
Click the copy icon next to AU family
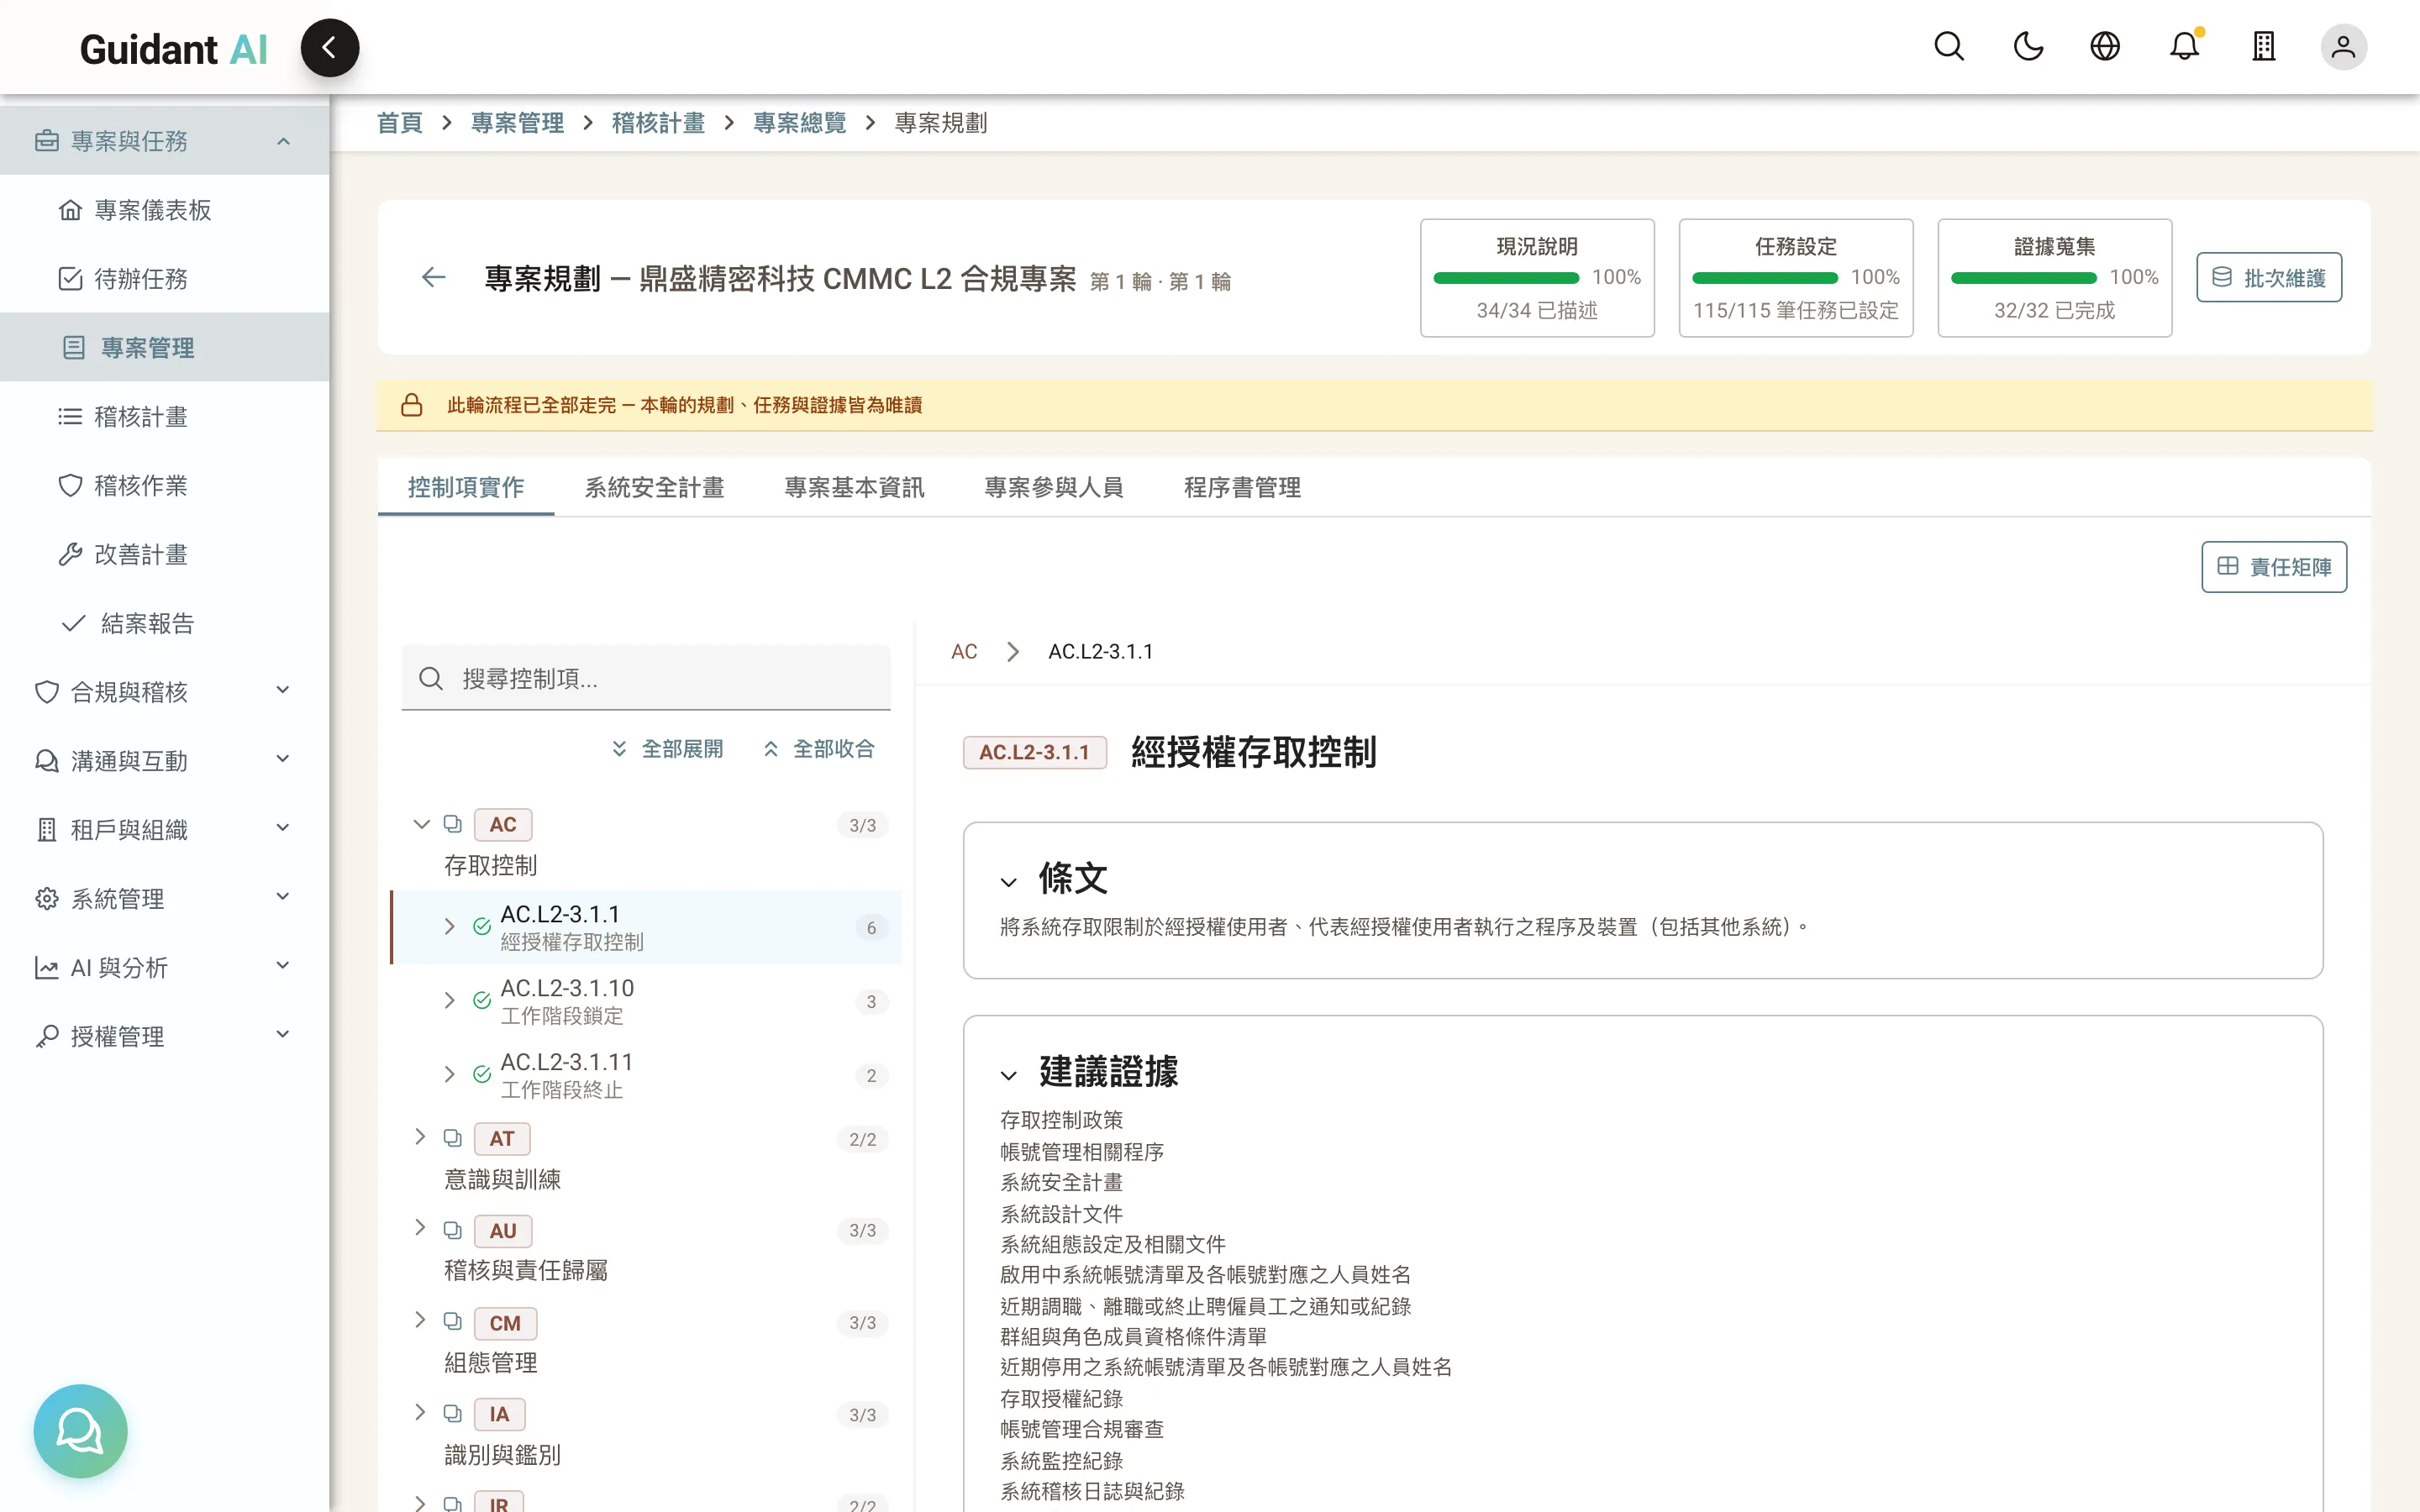pos(453,1230)
